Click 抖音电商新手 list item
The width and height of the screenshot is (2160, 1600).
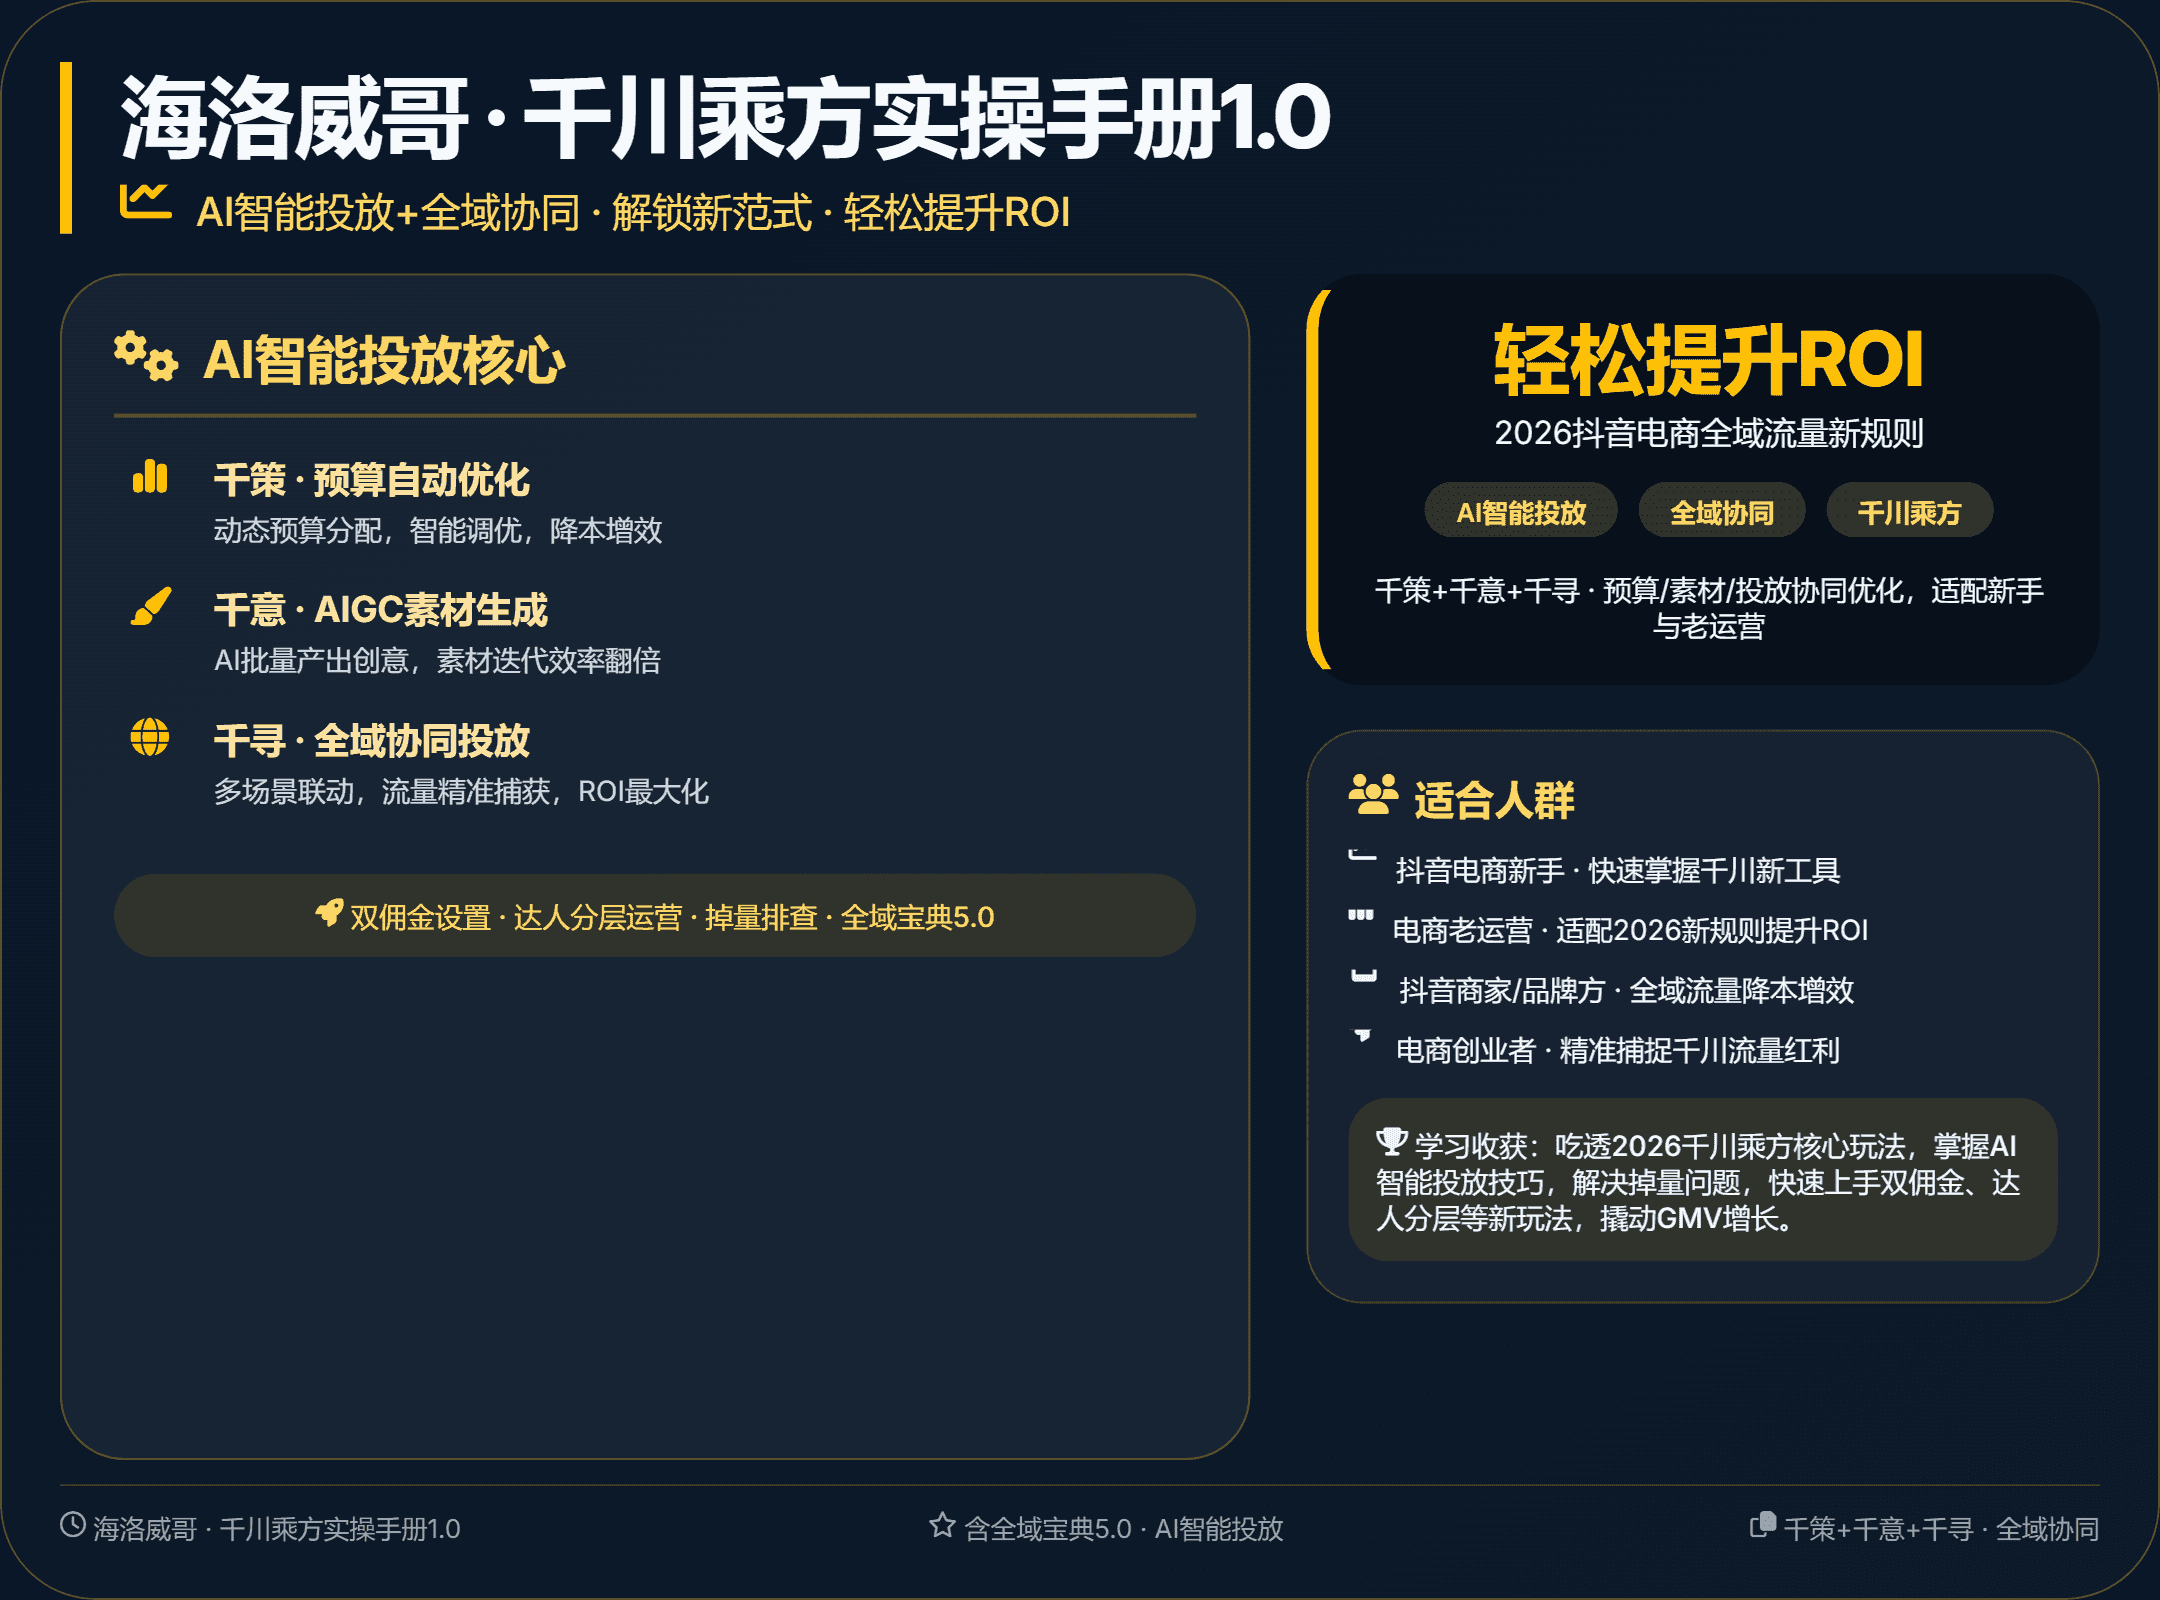(1617, 870)
